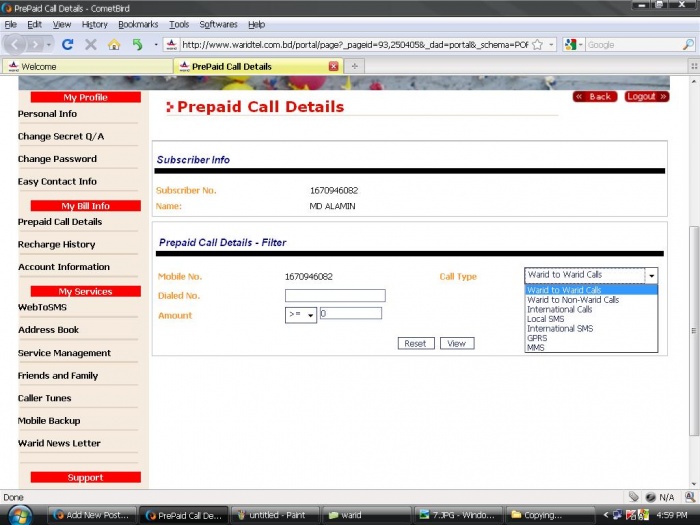This screenshot has height=525, width=700.
Task: Open the View menu
Action: [x=62, y=25]
